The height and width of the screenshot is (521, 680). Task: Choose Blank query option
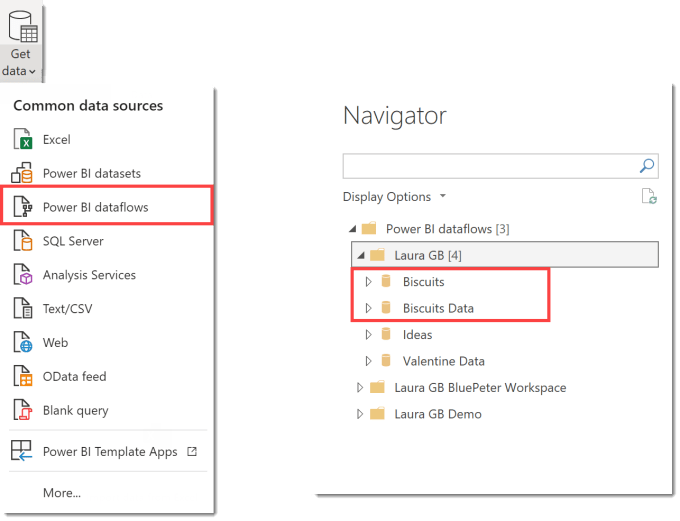[75, 410]
